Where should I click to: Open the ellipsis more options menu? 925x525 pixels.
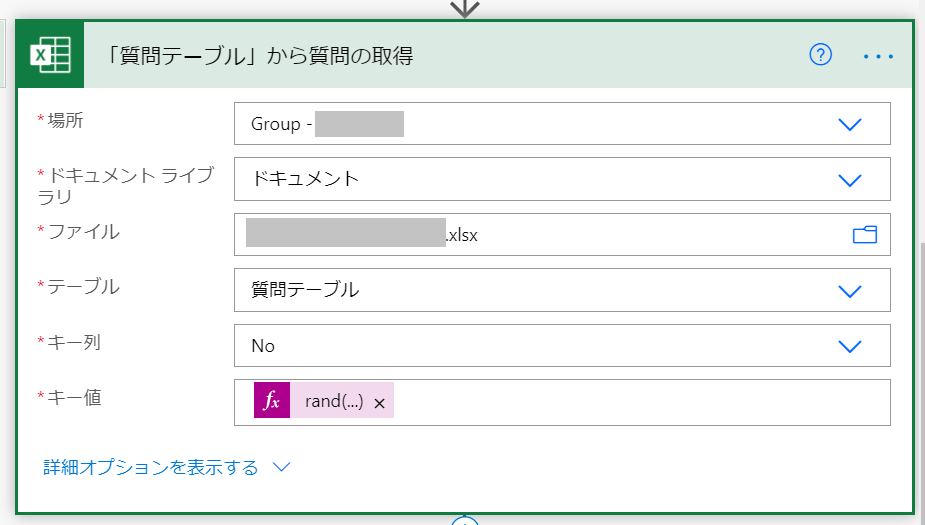878,56
